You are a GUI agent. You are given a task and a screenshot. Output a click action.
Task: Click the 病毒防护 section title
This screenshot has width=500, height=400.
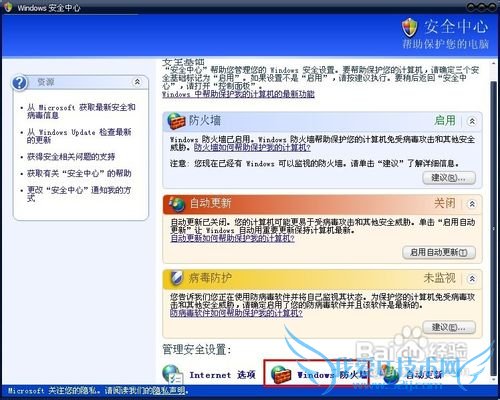(x=210, y=278)
